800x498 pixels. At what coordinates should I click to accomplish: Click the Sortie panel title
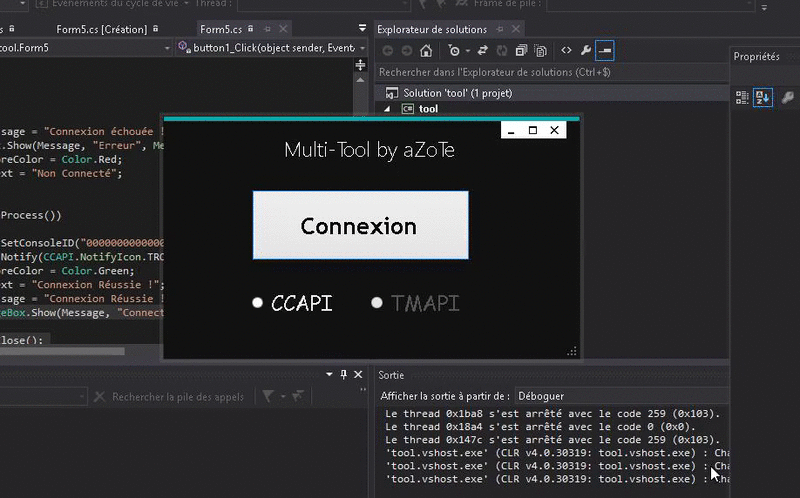[x=391, y=375]
